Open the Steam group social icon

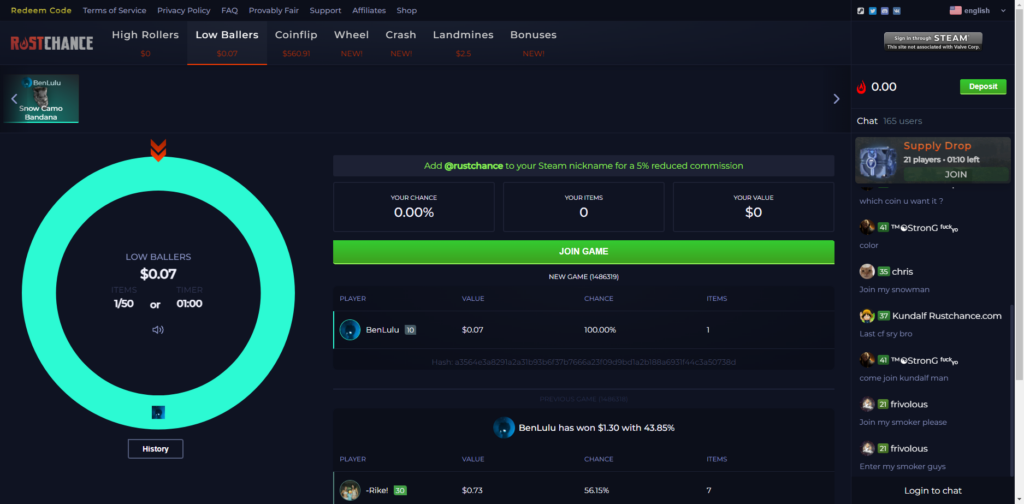[x=861, y=10]
